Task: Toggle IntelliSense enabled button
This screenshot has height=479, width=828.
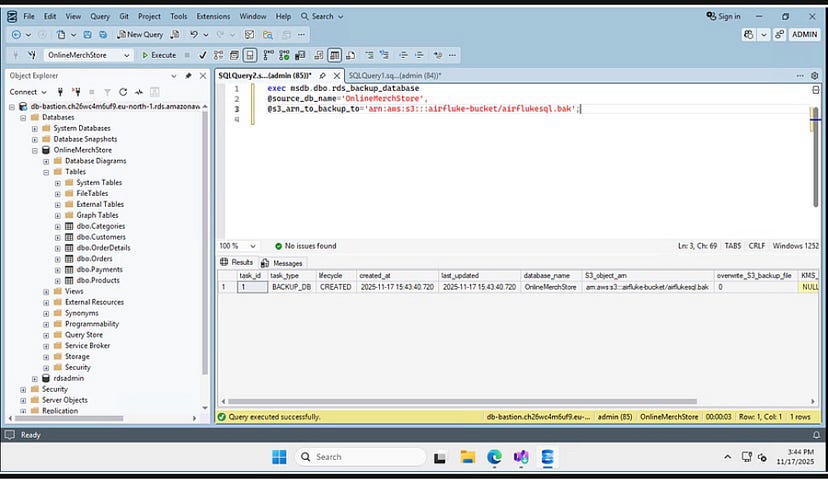Action: click(250, 55)
